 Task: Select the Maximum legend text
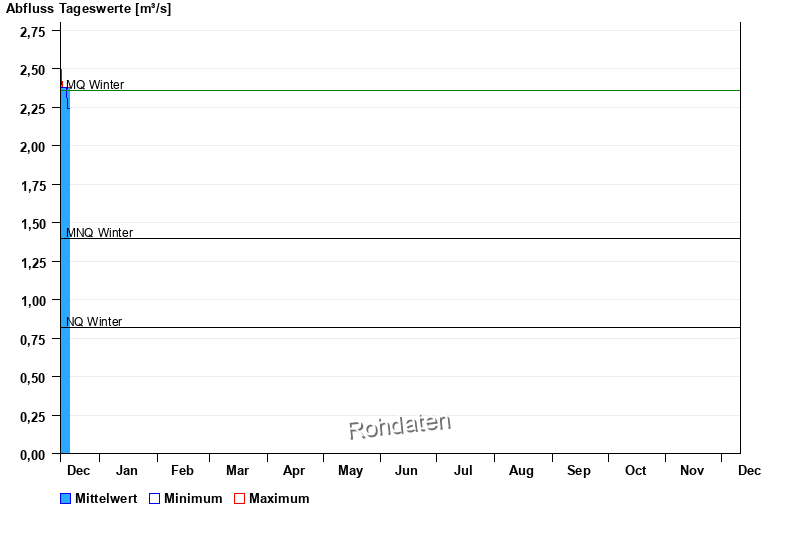[279, 499]
